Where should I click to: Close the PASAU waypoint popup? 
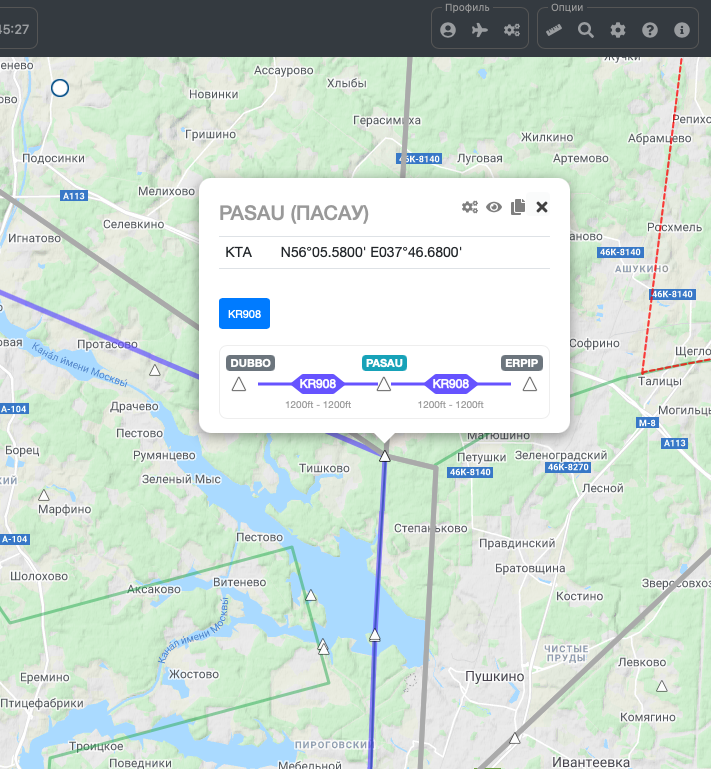542,207
